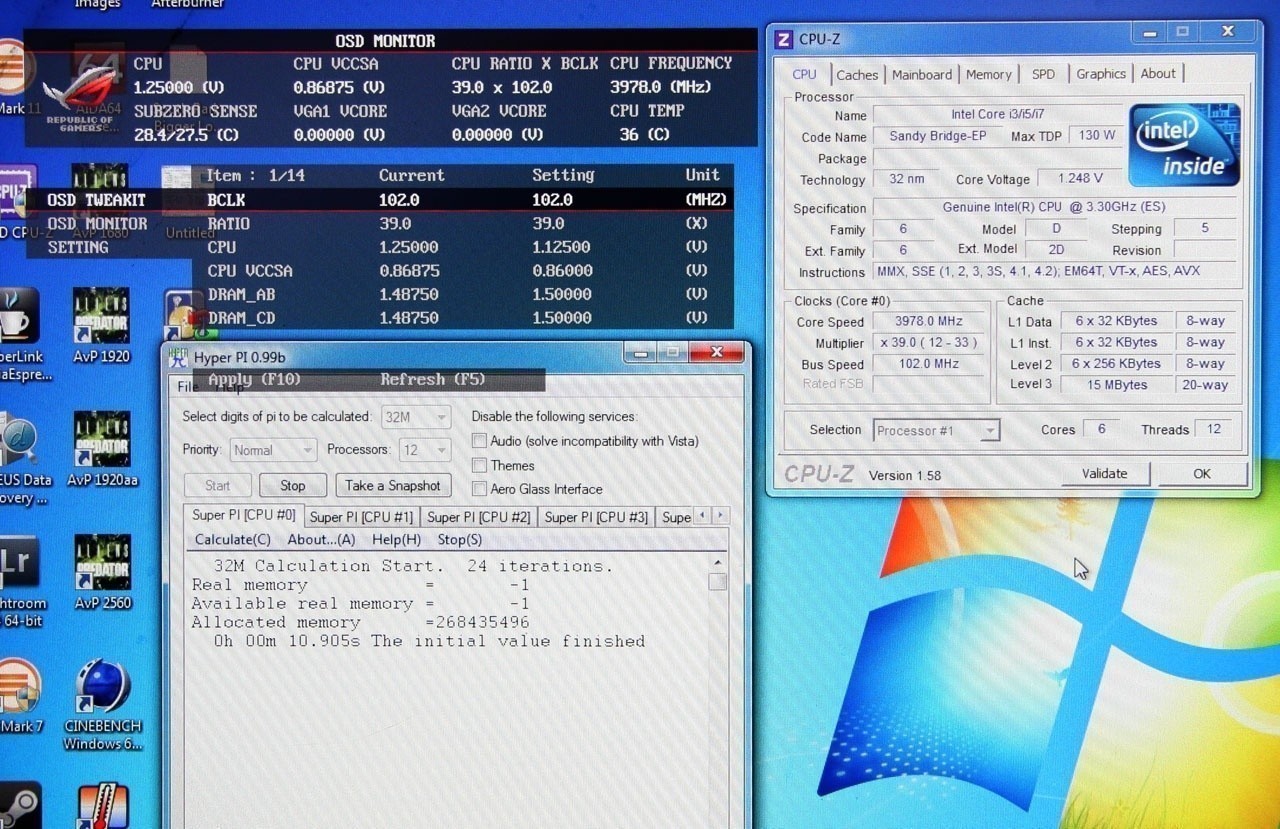The width and height of the screenshot is (1280, 829).
Task: Open the AIDA64 desktop shortcut
Action: [100, 78]
